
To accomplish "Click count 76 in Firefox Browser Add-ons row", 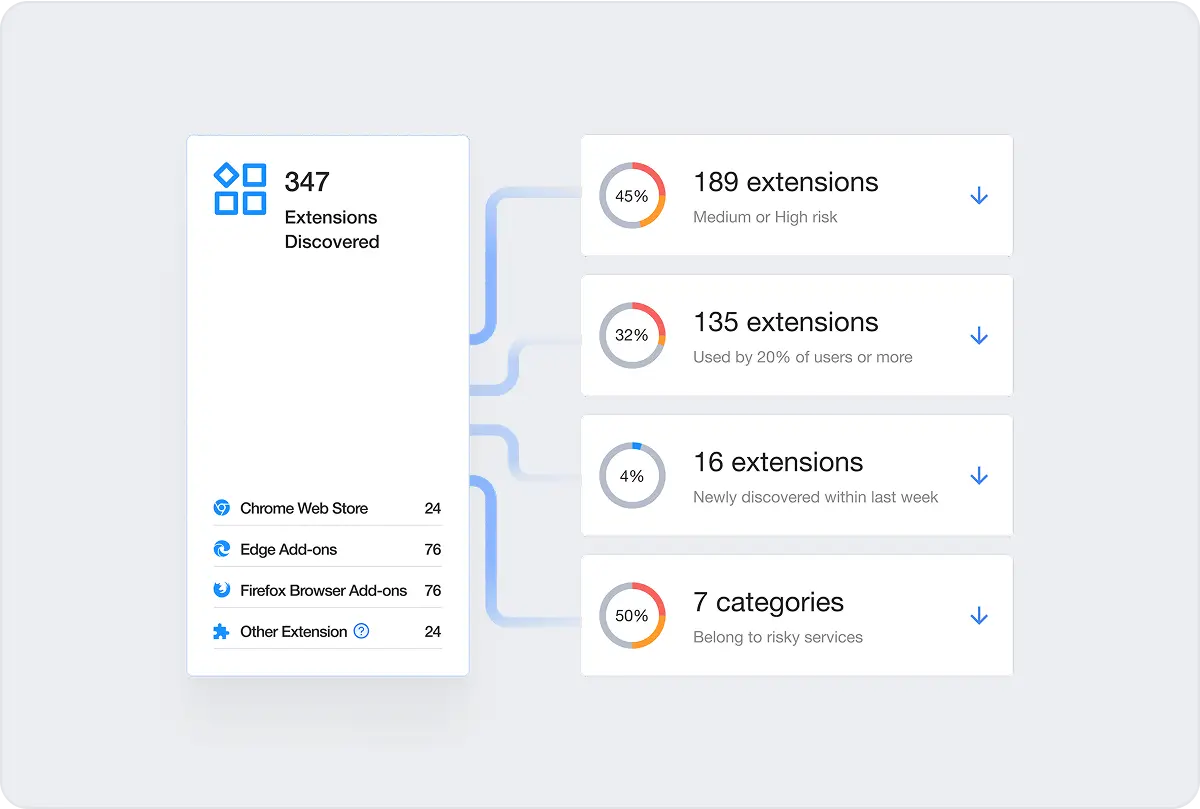I will click(432, 590).
